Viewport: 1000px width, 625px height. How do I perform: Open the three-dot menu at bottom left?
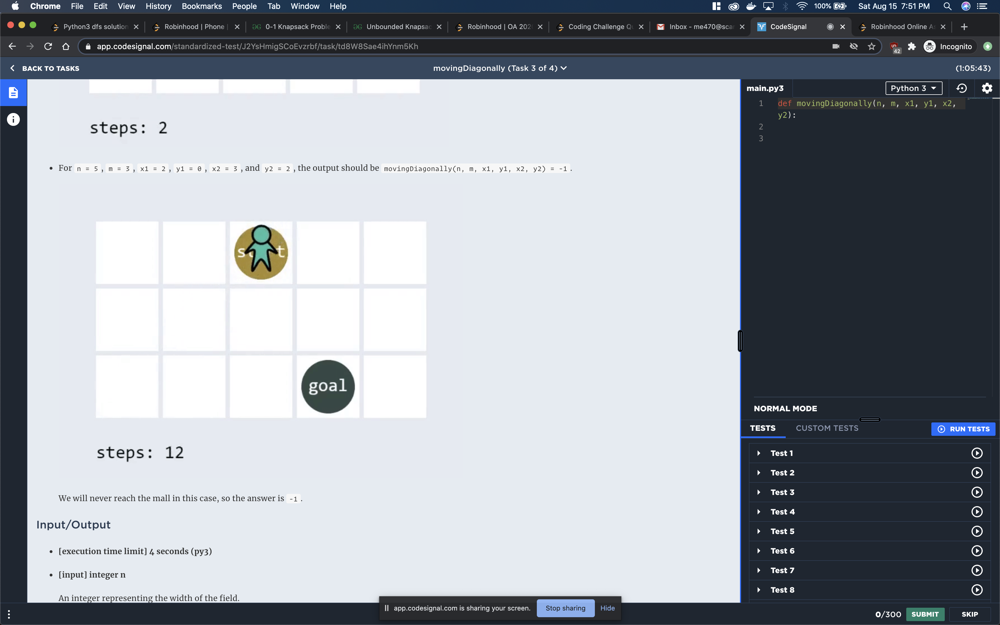tap(9, 614)
